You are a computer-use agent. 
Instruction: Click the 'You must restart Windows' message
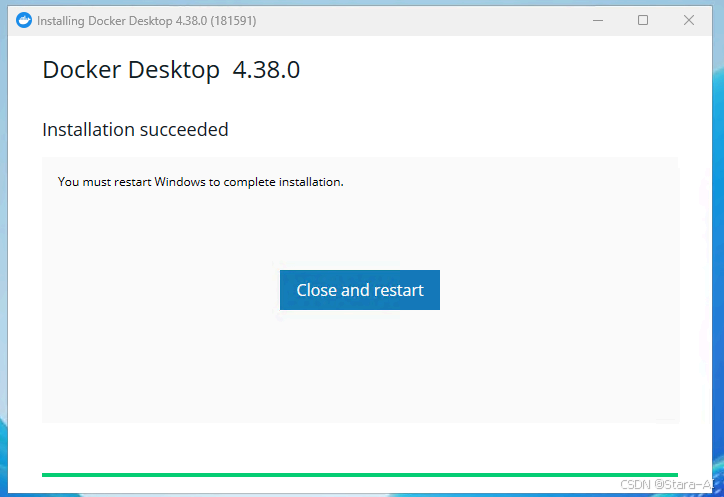pos(200,182)
